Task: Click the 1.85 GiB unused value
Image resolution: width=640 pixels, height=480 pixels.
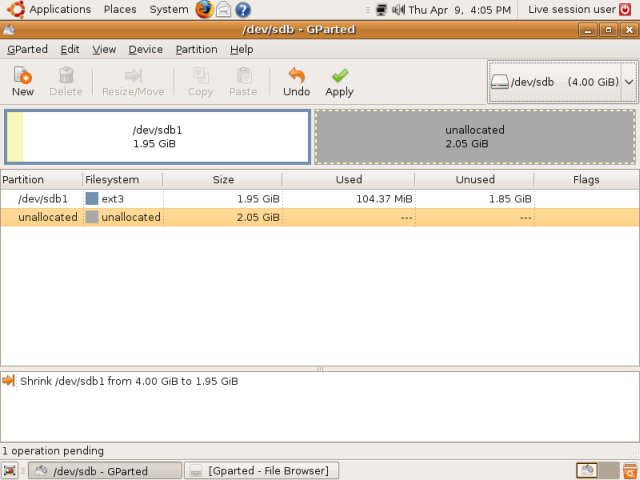Action: coord(510,199)
